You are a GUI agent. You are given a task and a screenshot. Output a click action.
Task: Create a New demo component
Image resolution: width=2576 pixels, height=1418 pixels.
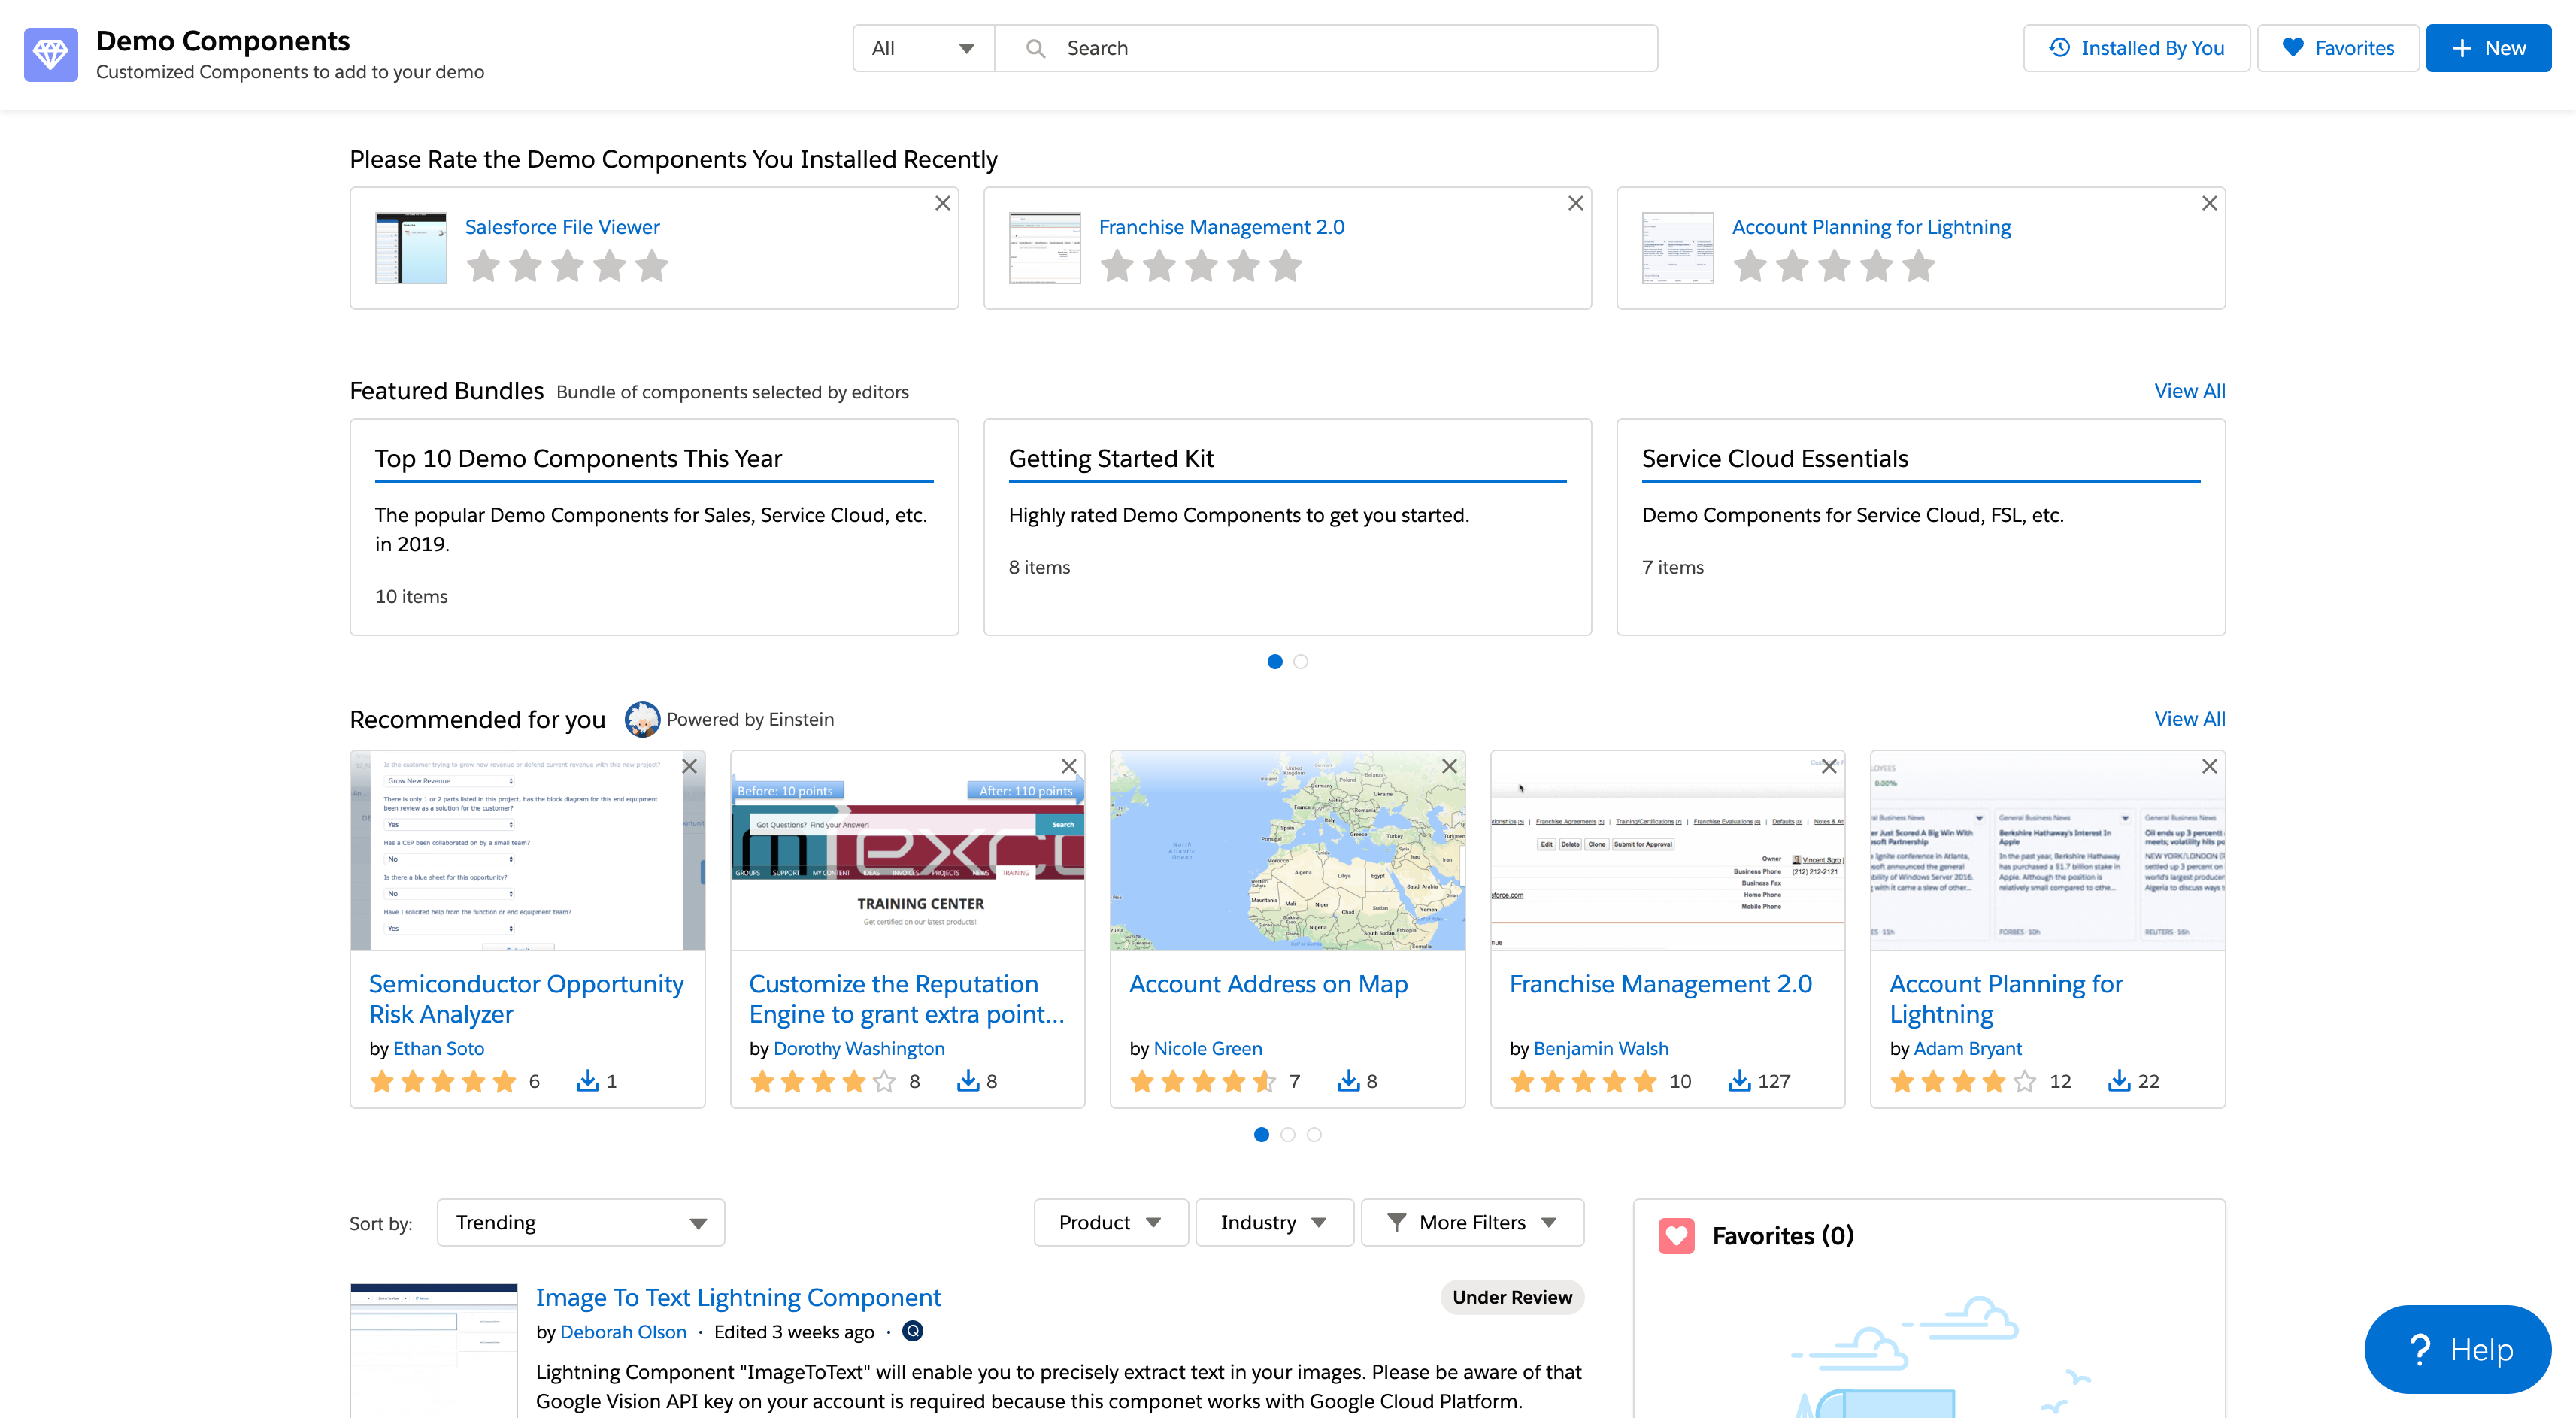(x=2488, y=48)
